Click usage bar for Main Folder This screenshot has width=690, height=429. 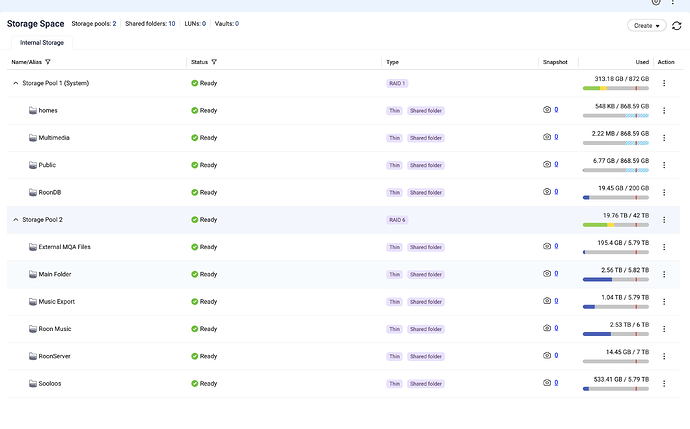tap(616, 279)
